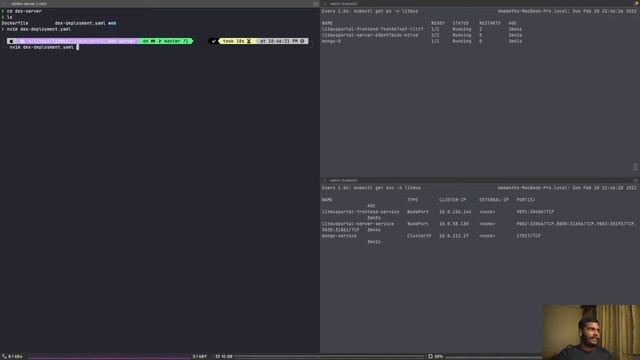The height and width of the screenshot is (360, 640).
Task: Click the 'mongo-0' pod row name
Action: (331, 41)
